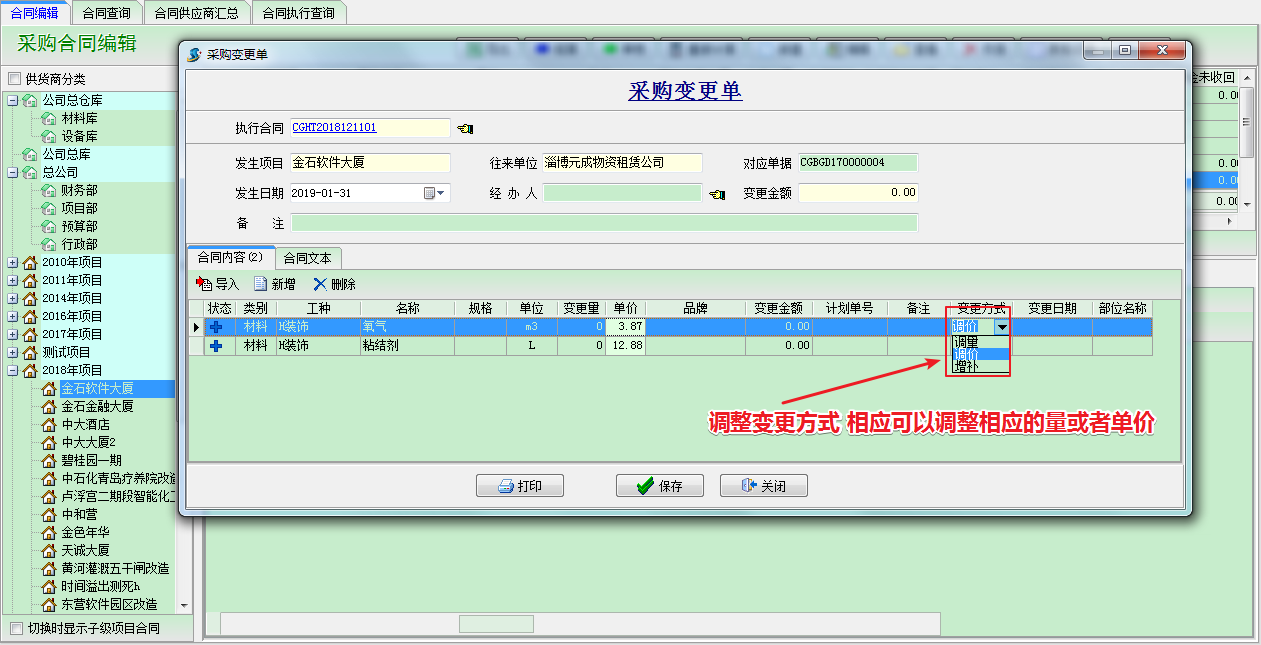Select 金石软件大厦 in project tree
The width and height of the screenshot is (1261, 645).
[x=97, y=388]
